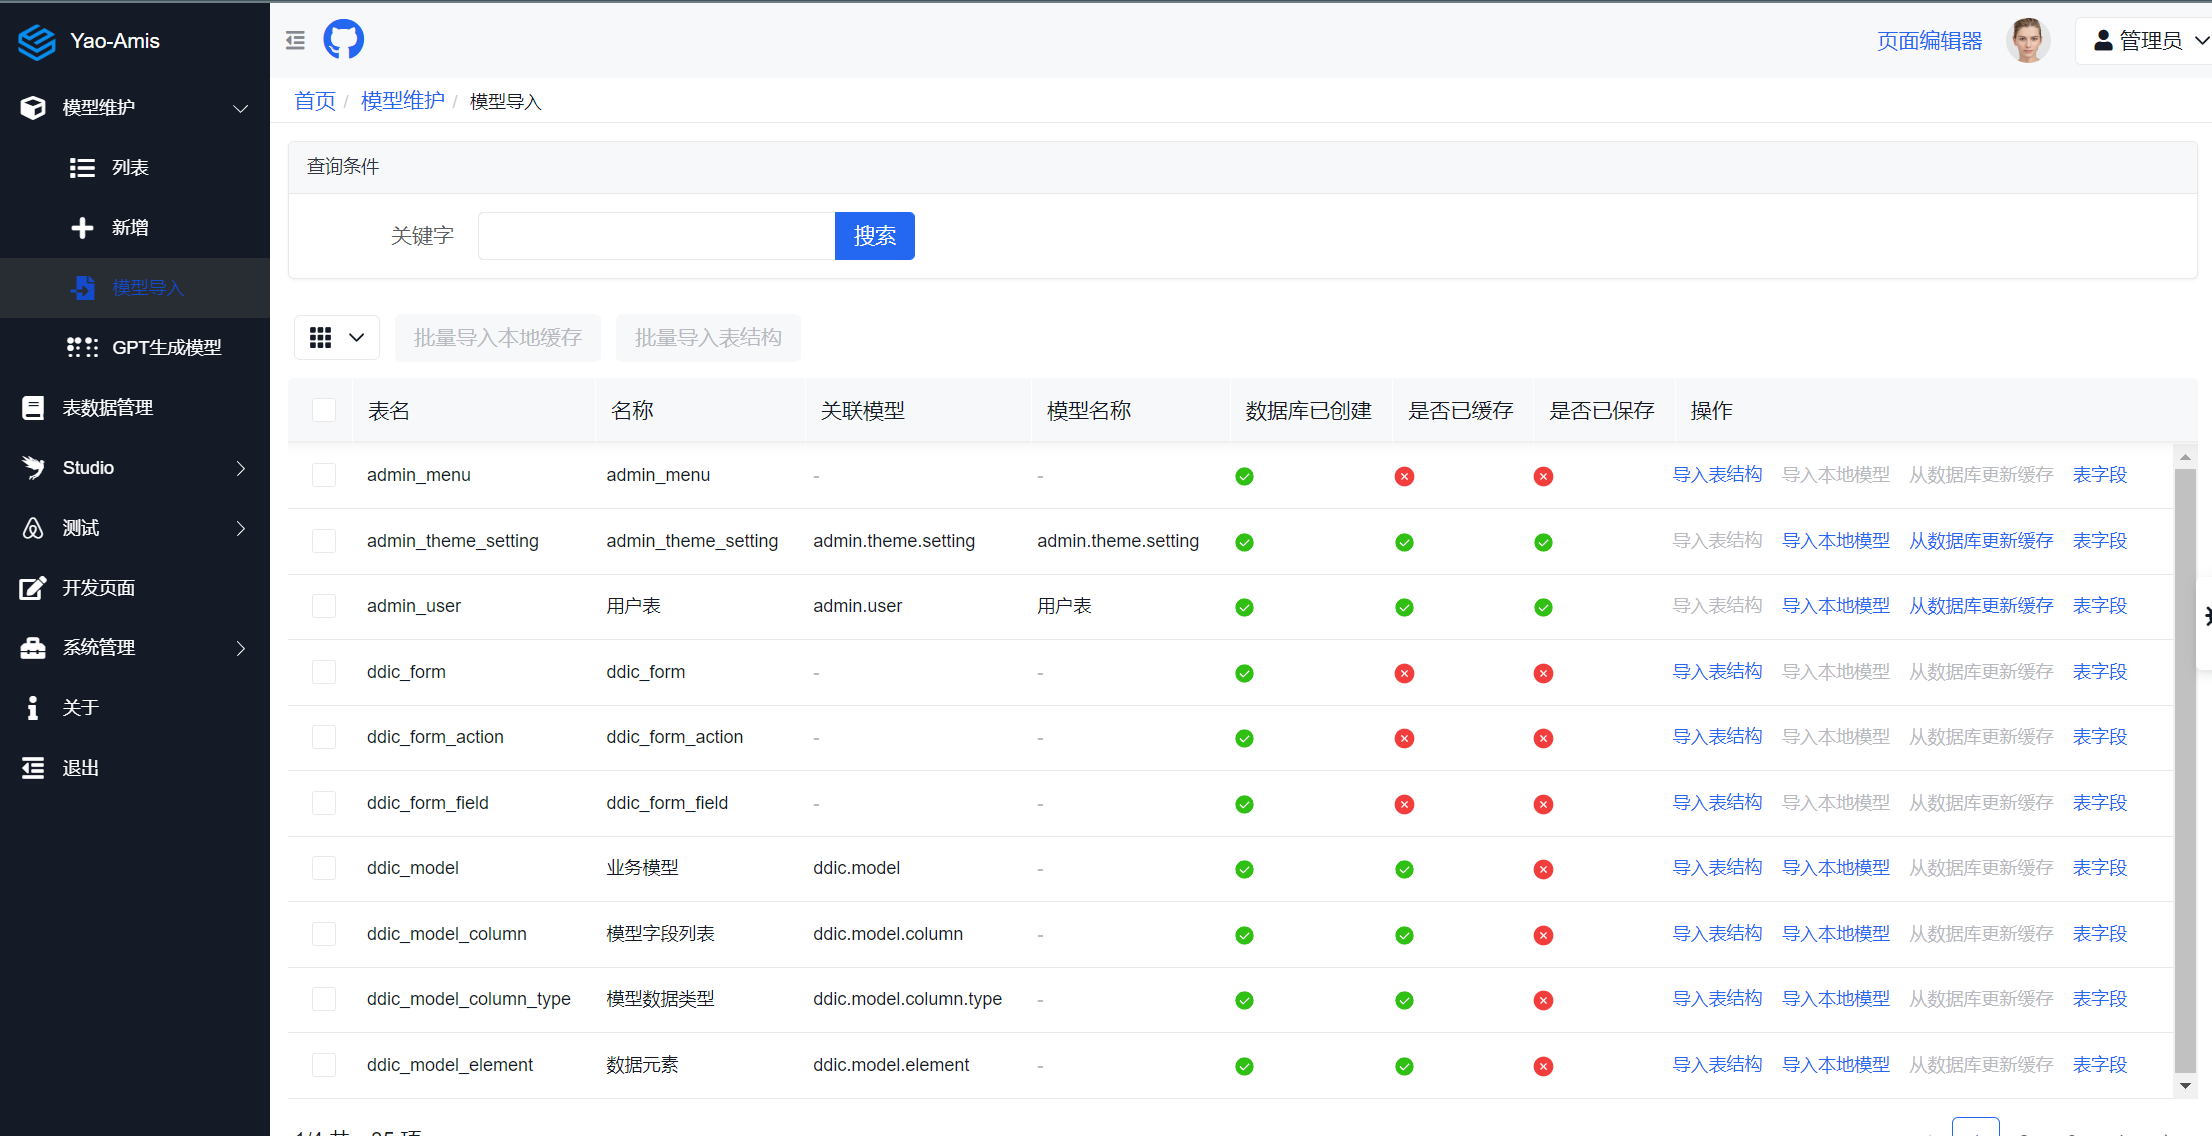Image resolution: width=2212 pixels, height=1136 pixels.
Task: Check the admin_theme_setting row checkbox
Action: point(324,541)
